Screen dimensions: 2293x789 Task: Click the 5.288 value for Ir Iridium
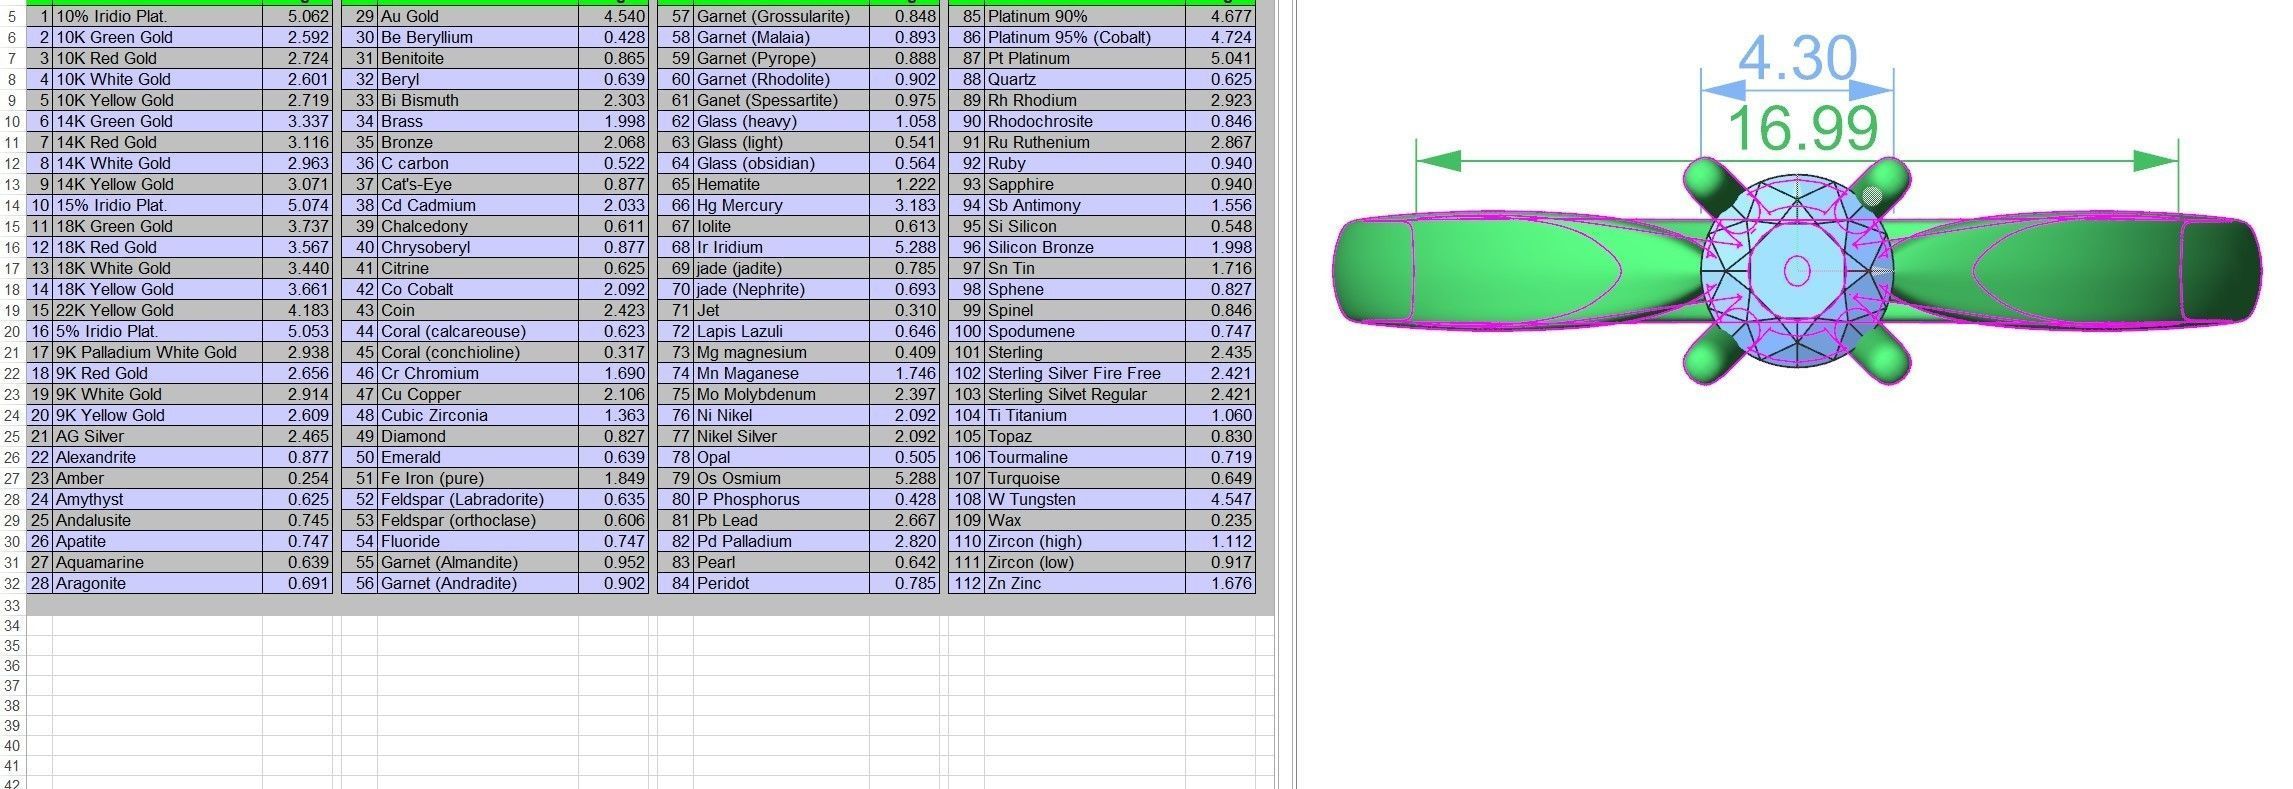coord(904,247)
